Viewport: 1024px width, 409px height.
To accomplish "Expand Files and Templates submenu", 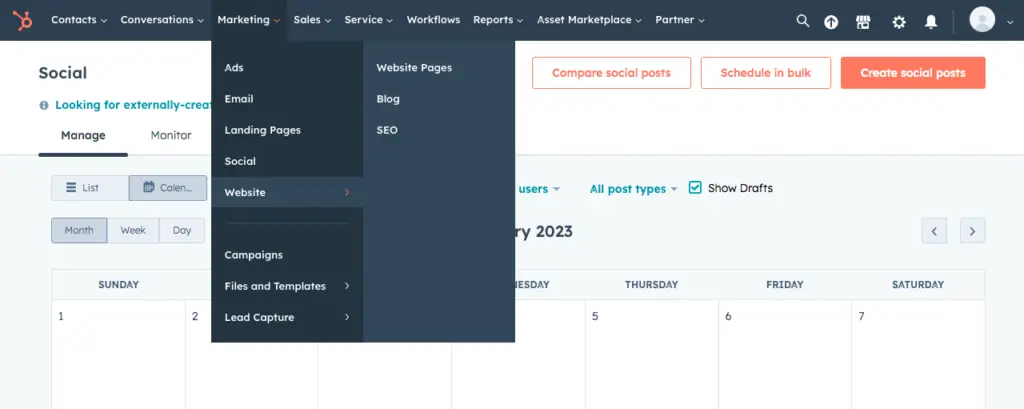I will click(x=287, y=286).
